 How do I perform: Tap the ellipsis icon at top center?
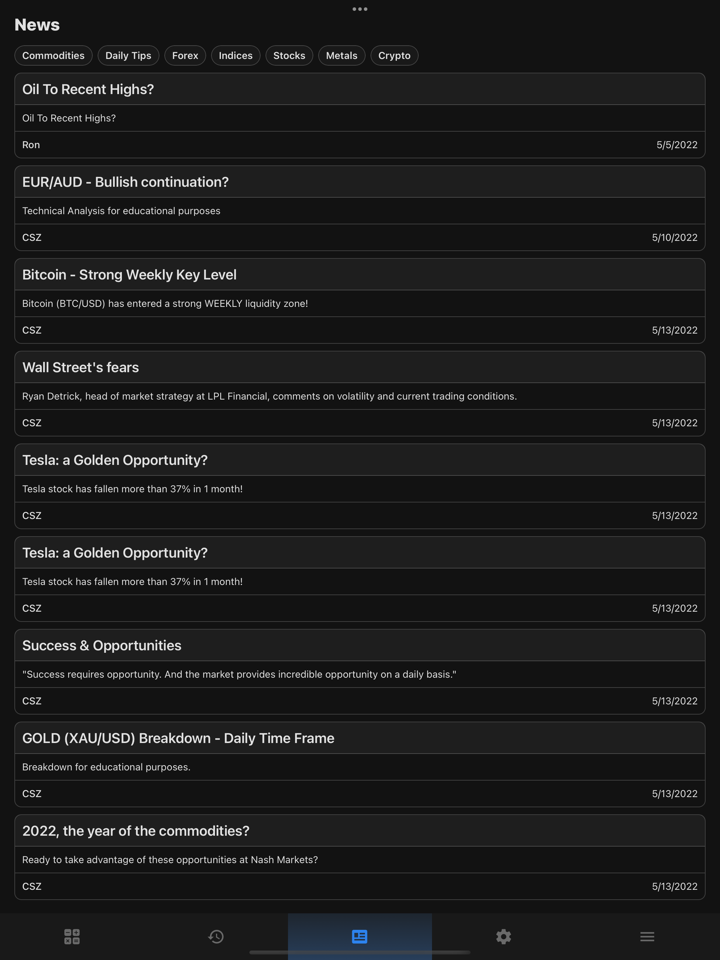359,9
